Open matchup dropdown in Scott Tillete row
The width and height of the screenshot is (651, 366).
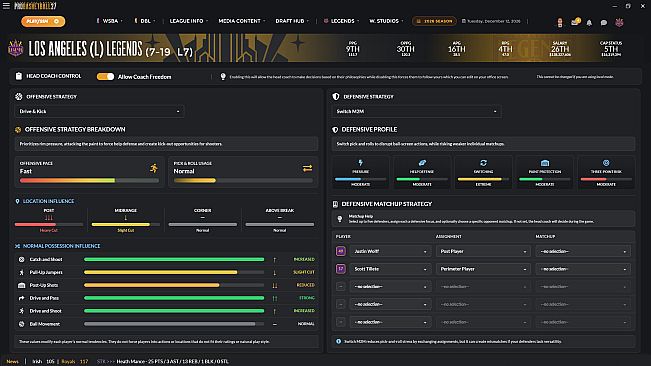(x=583, y=269)
